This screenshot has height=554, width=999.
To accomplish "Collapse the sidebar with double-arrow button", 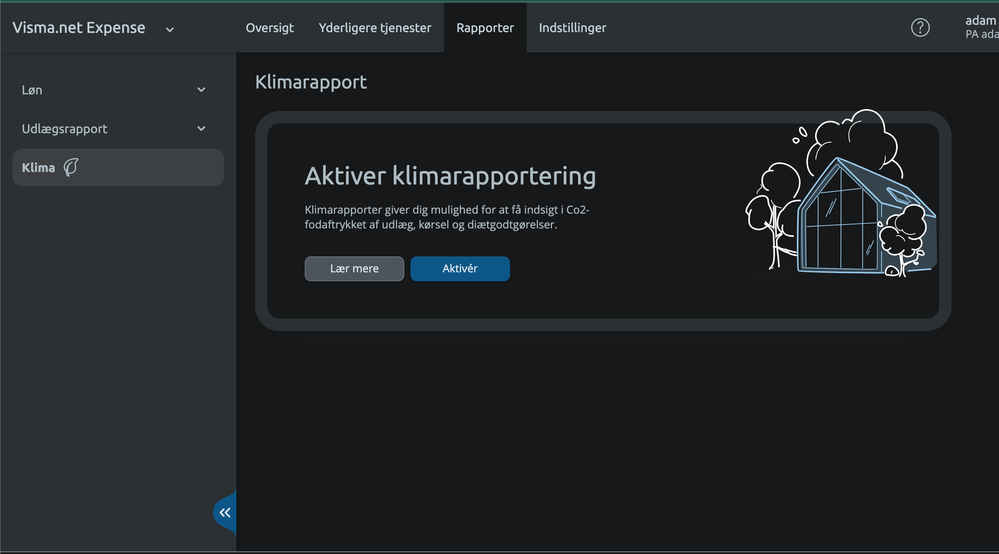I will click(225, 513).
